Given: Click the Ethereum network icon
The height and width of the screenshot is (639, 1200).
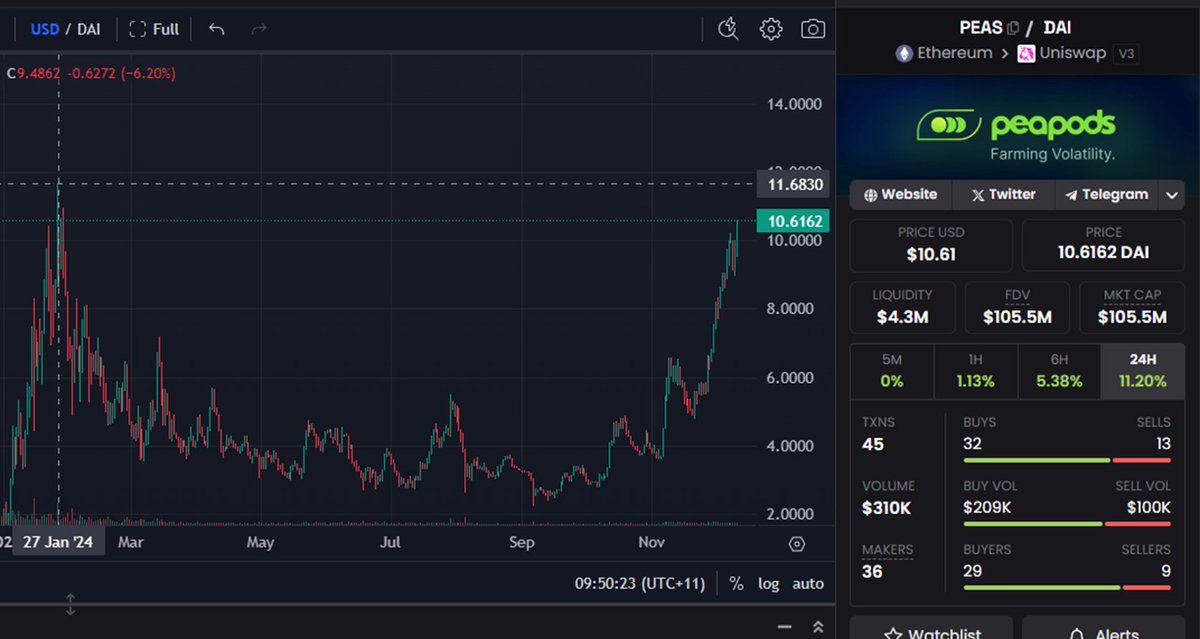Looking at the screenshot, I should click(x=905, y=53).
